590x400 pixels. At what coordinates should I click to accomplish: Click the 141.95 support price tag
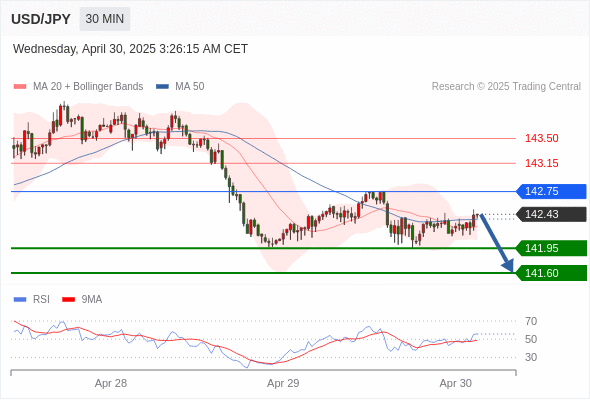tap(552, 248)
